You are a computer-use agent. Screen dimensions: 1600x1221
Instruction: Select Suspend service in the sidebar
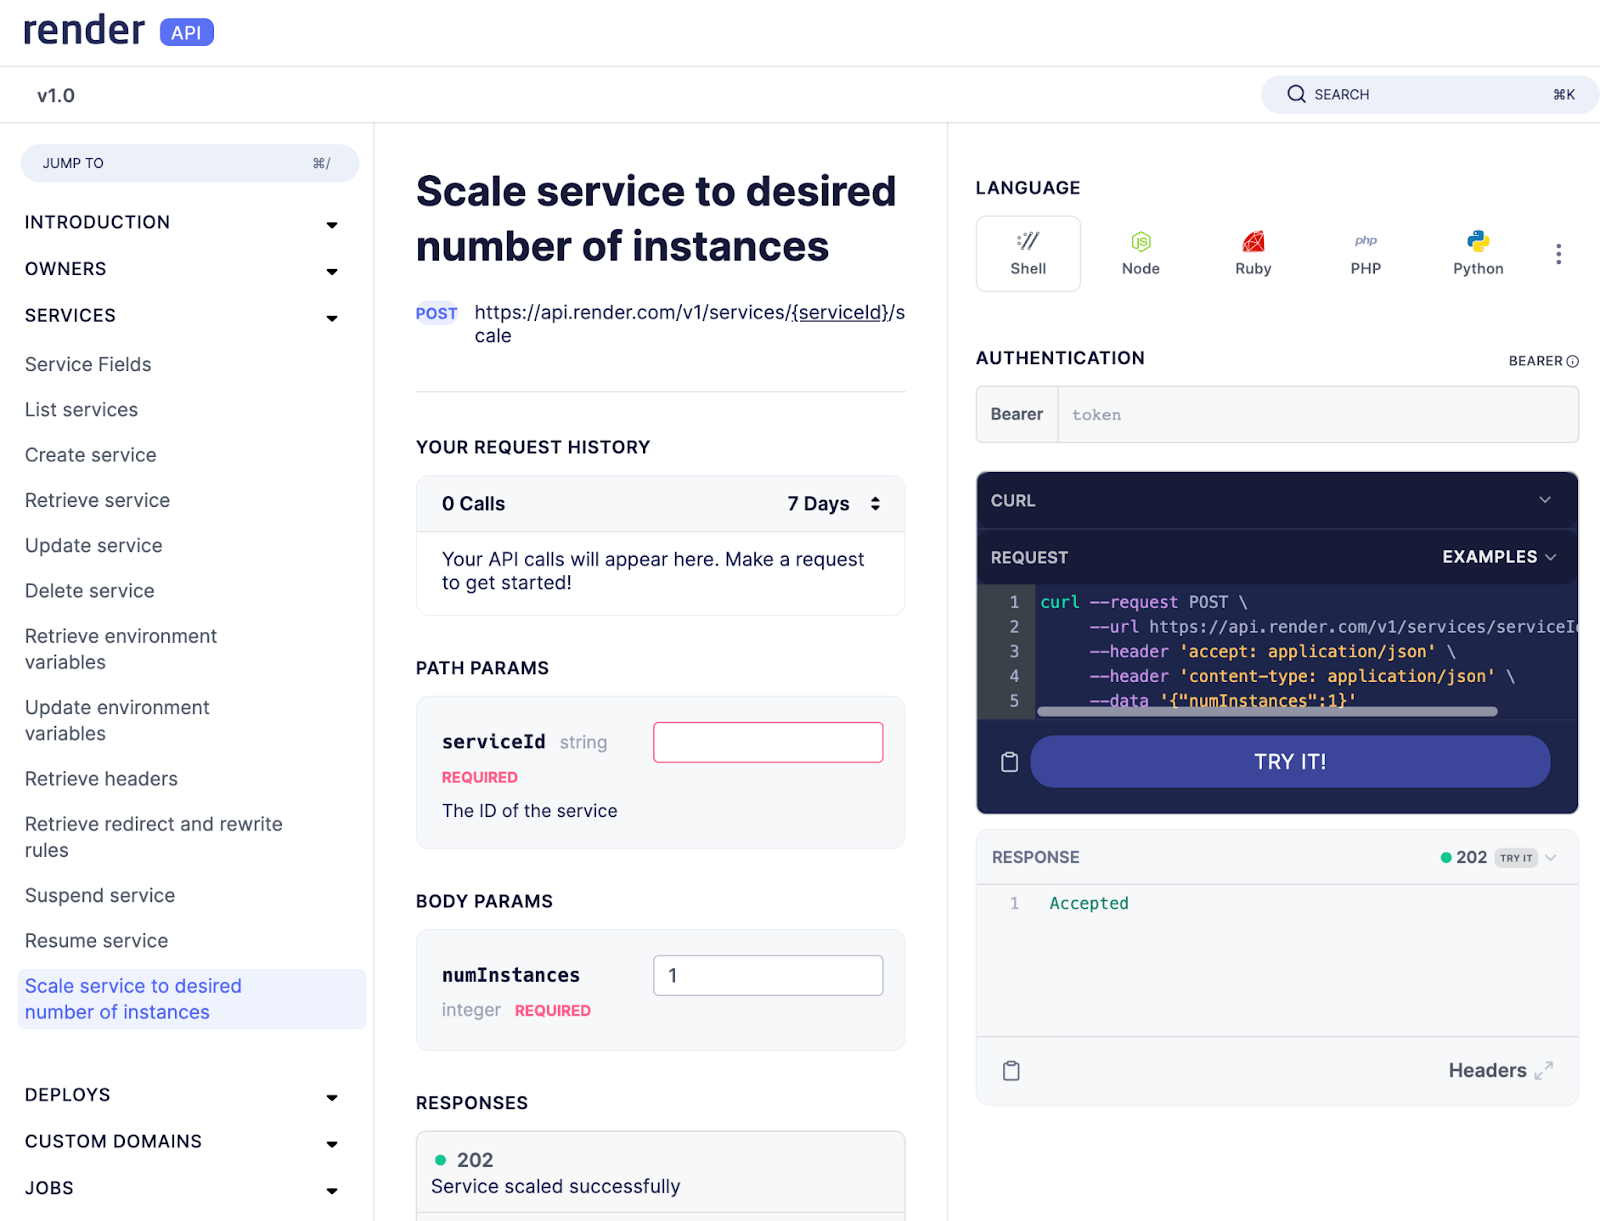(x=99, y=895)
